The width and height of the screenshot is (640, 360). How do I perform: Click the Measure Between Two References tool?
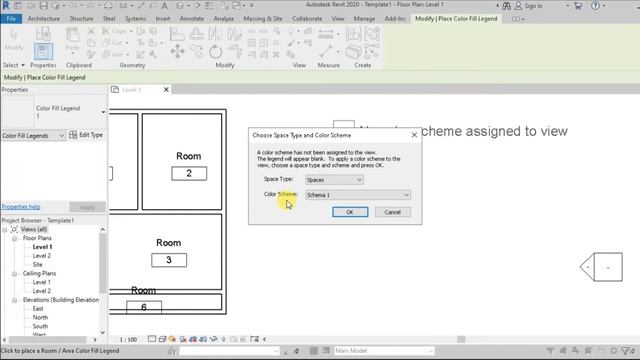[x=326, y=52]
